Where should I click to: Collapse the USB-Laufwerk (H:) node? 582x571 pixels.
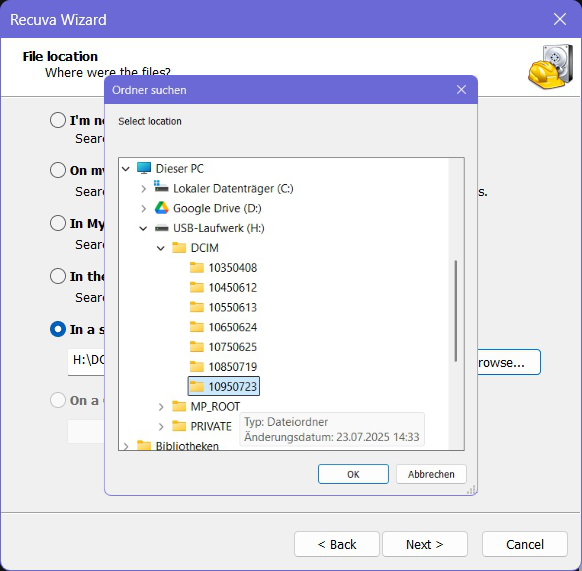[x=143, y=228]
